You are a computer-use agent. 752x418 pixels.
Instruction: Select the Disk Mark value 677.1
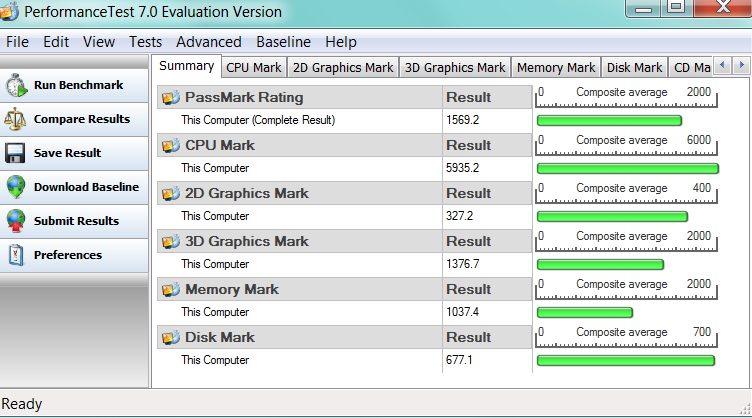tap(459, 360)
